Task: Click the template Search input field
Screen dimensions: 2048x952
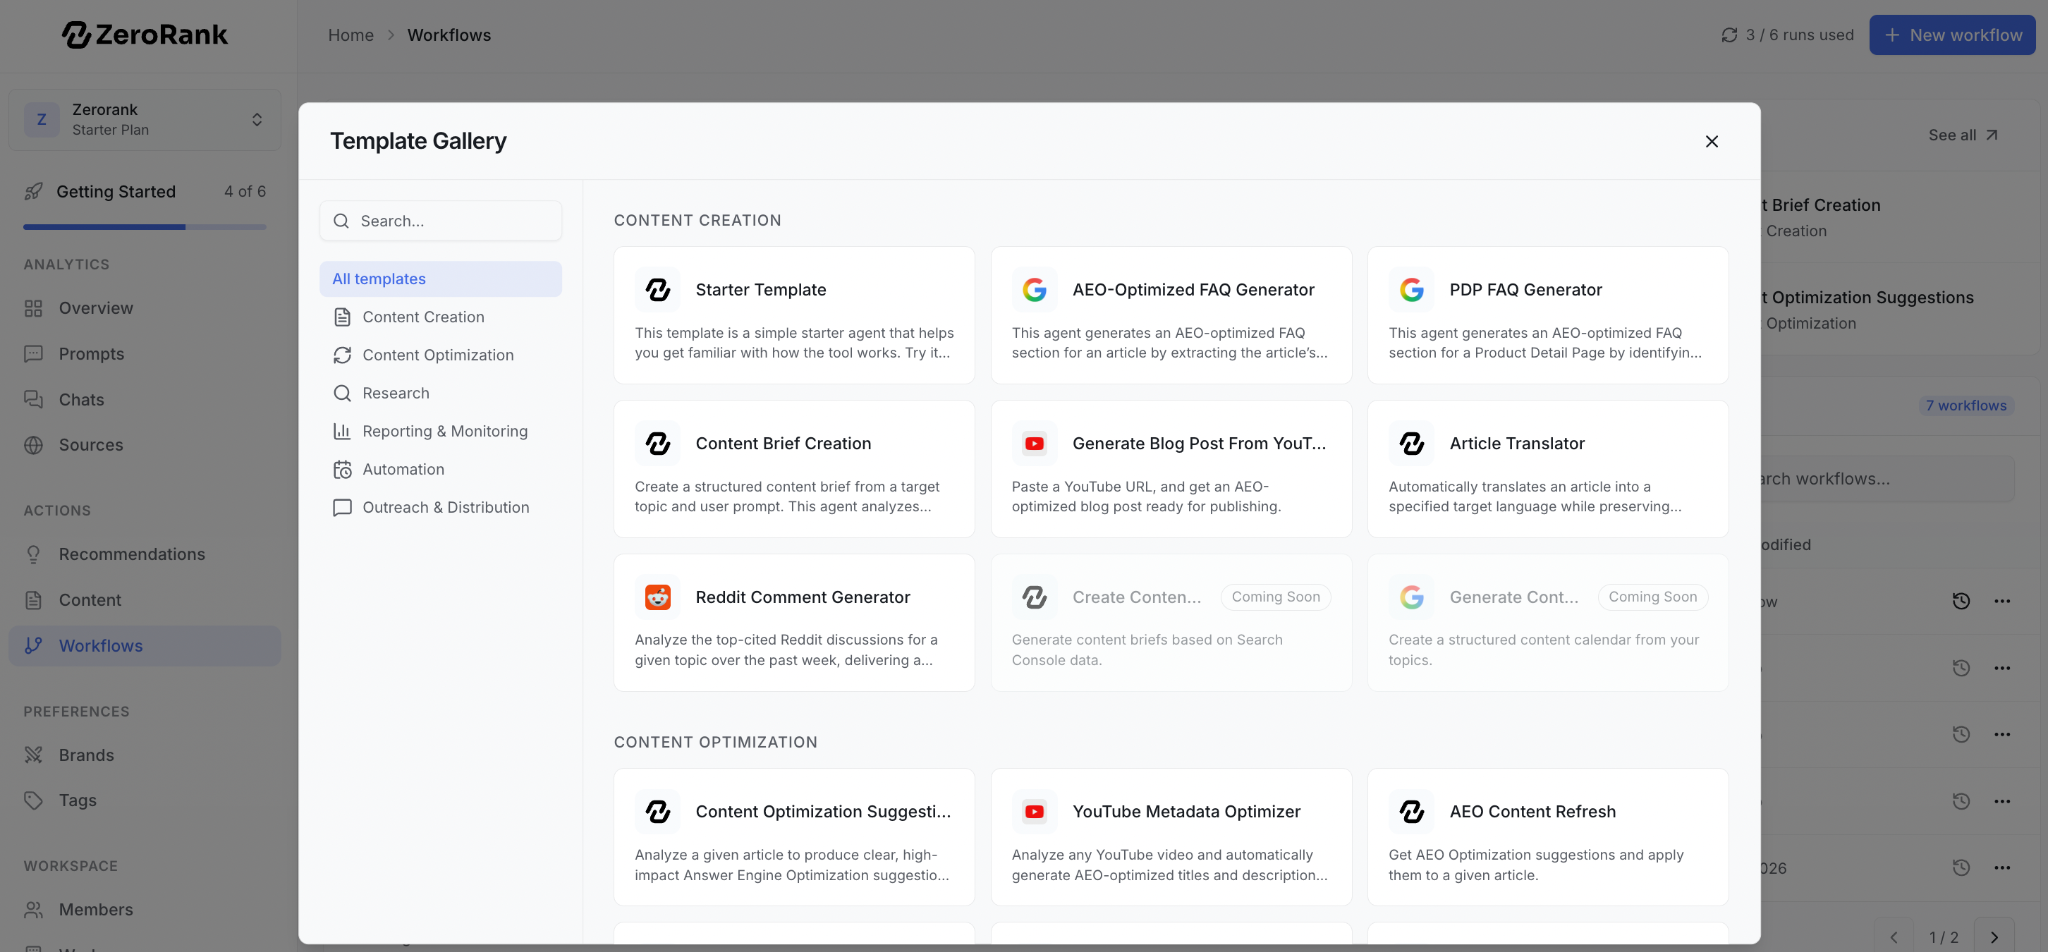Action: (441, 221)
